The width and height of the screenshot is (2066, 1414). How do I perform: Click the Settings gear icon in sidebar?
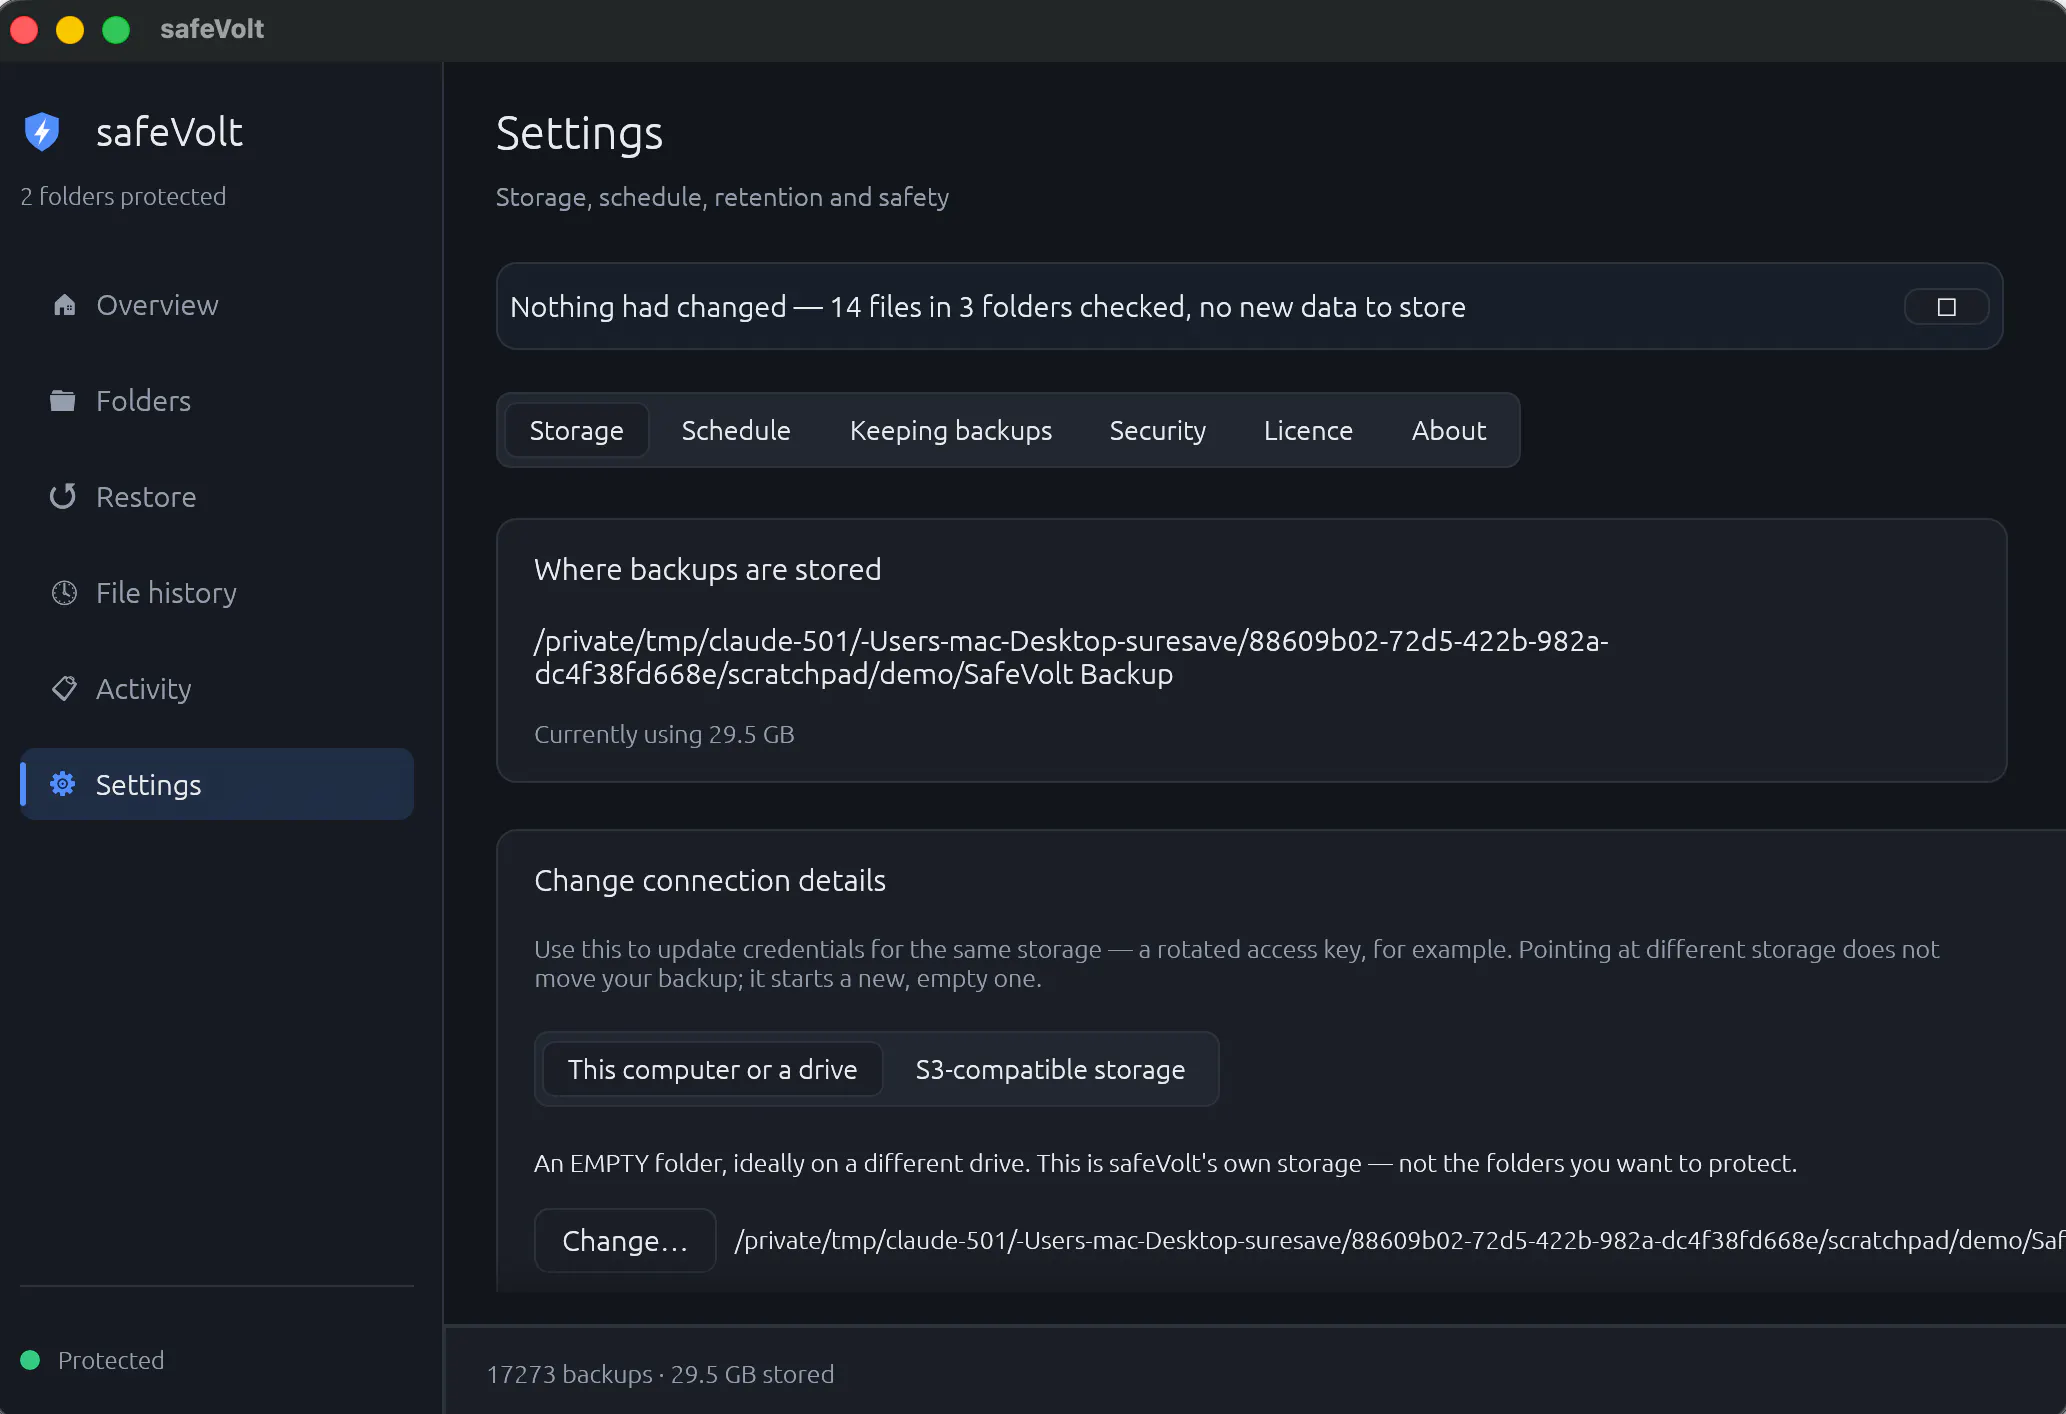point(63,784)
